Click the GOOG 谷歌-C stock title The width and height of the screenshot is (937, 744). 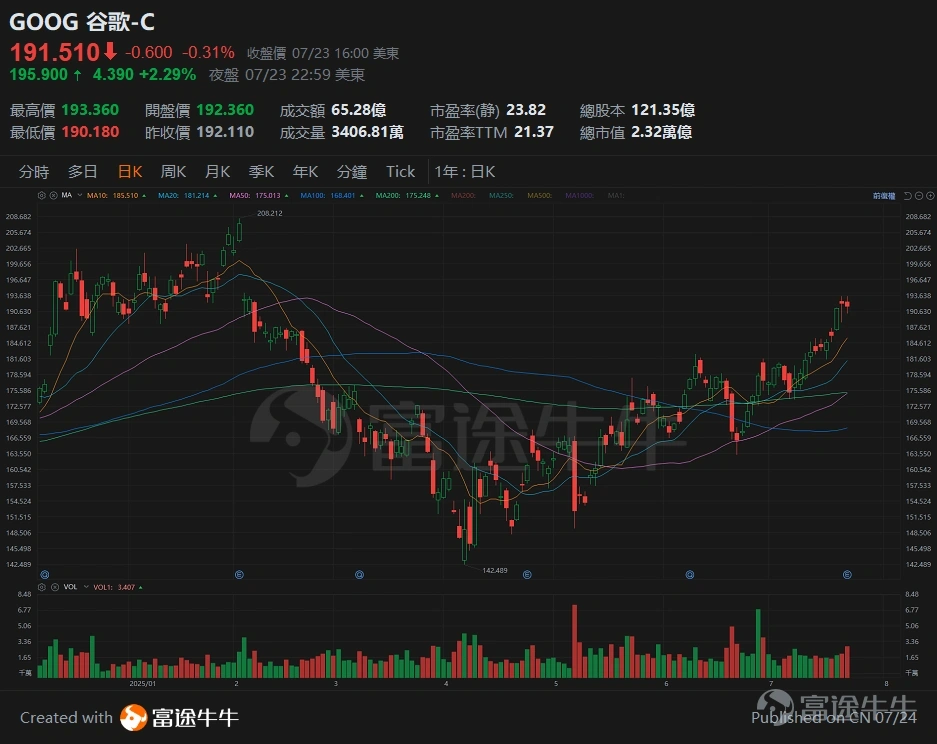click(82, 22)
